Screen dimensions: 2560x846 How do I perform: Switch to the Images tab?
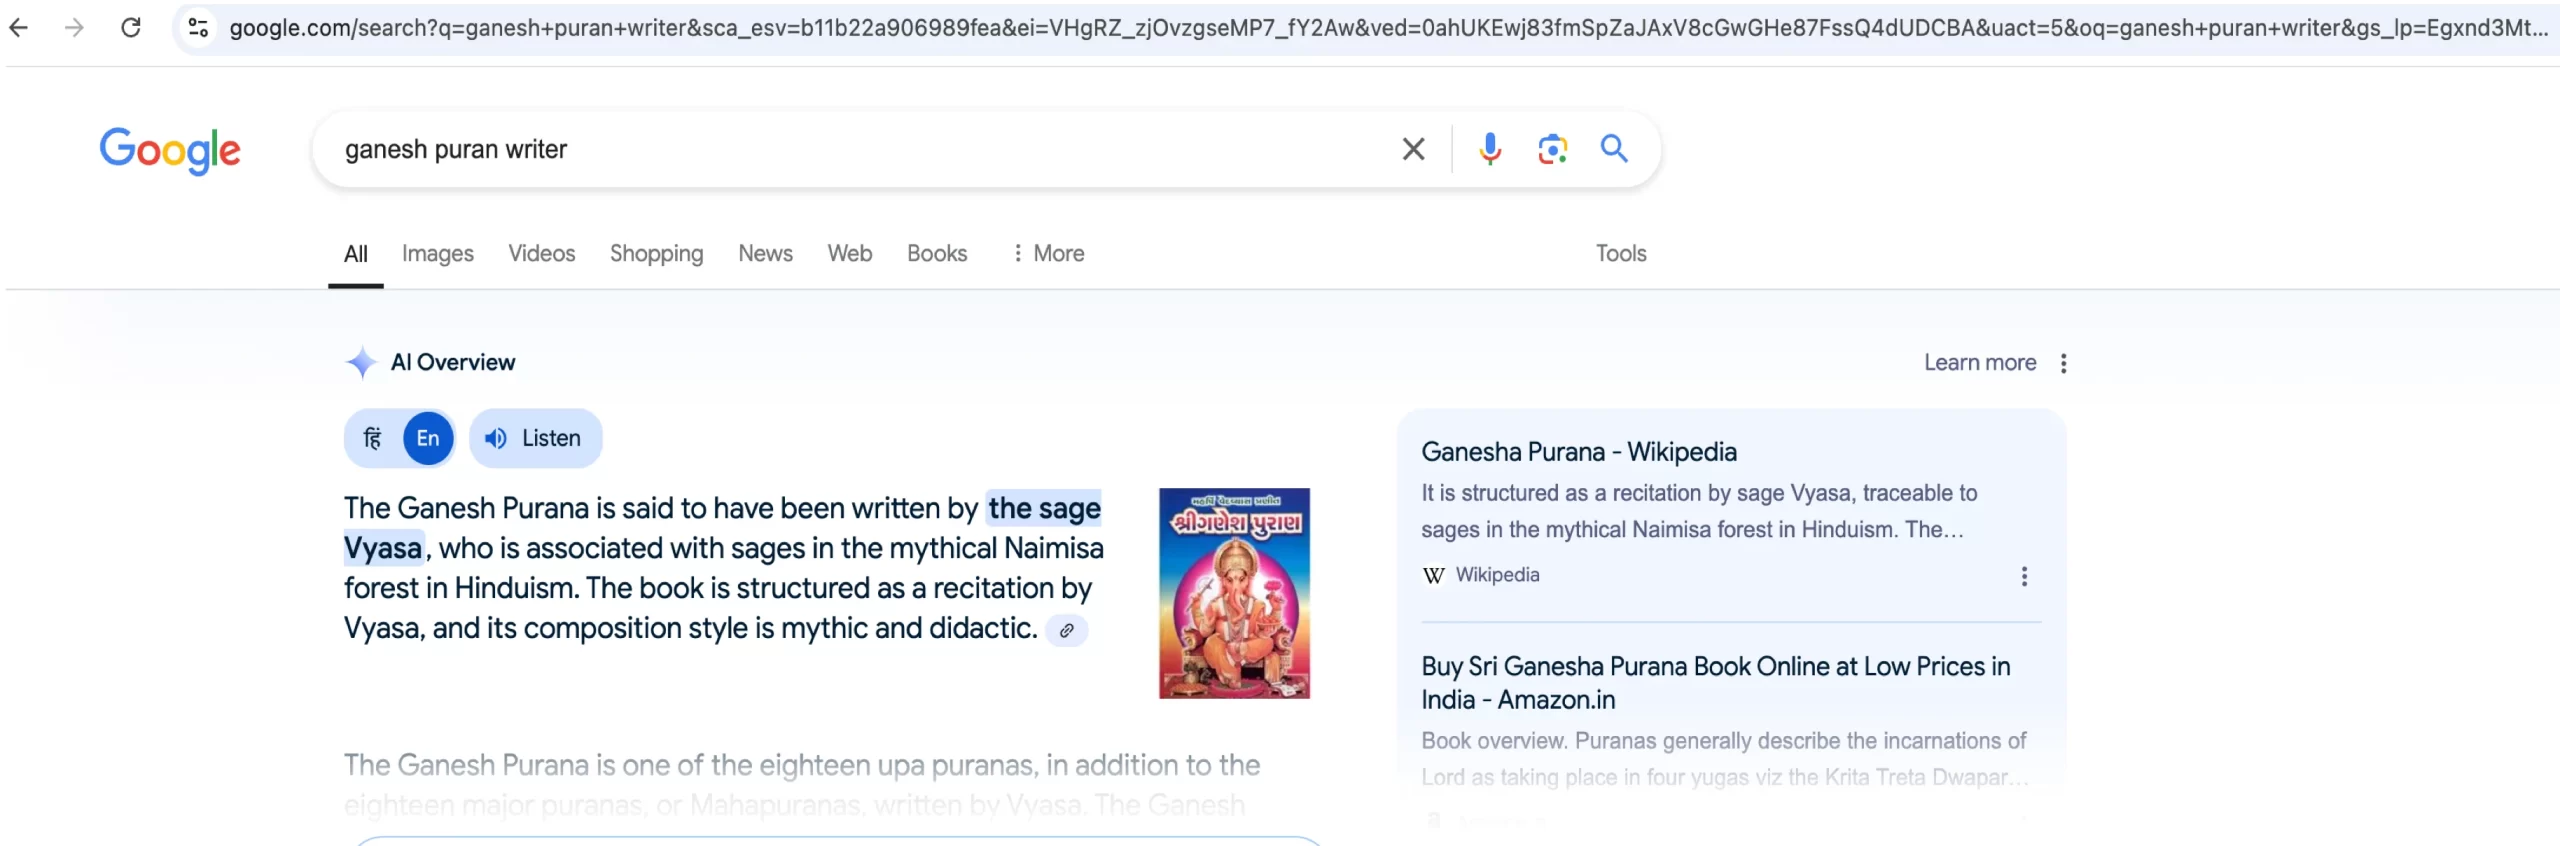tap(437, 253)
